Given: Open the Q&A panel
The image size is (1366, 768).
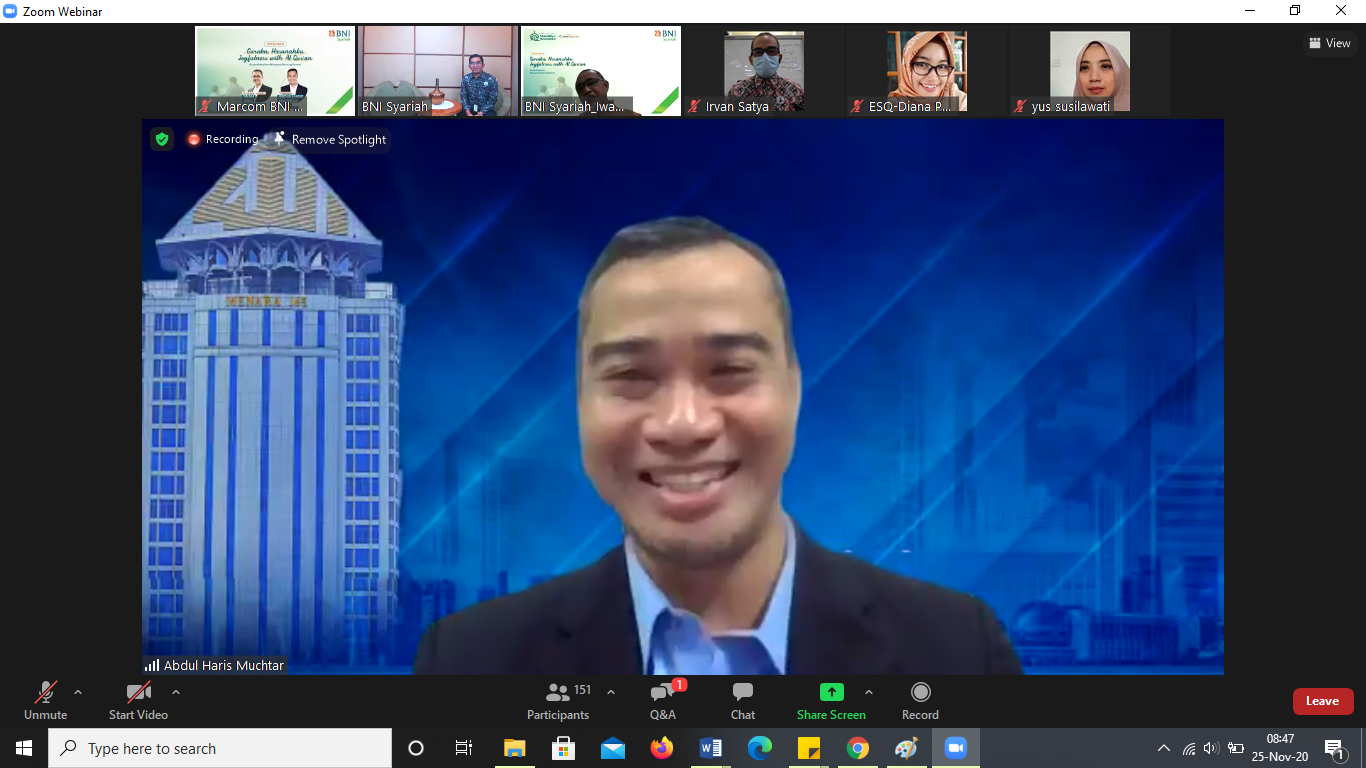Looking at the screenshot, I should pos(663,700).
